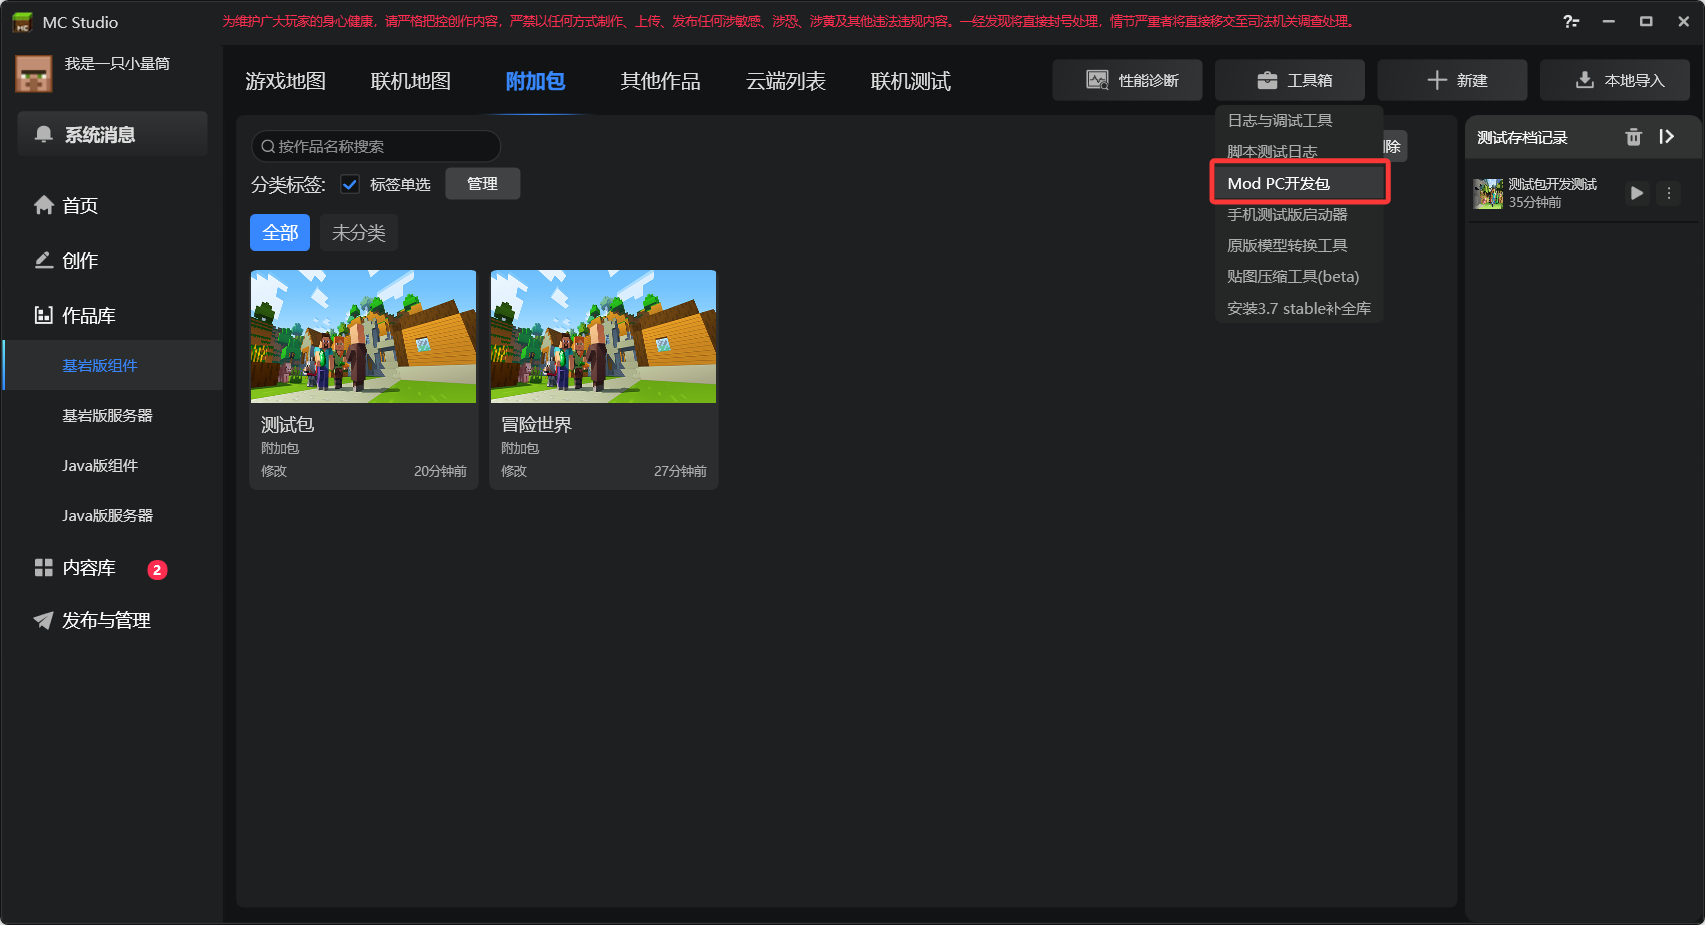Viewport: 1705px width, 925px height.
Task: Choose 原版模型转换工具 menu entry
Action: [x=1287, y=245]
